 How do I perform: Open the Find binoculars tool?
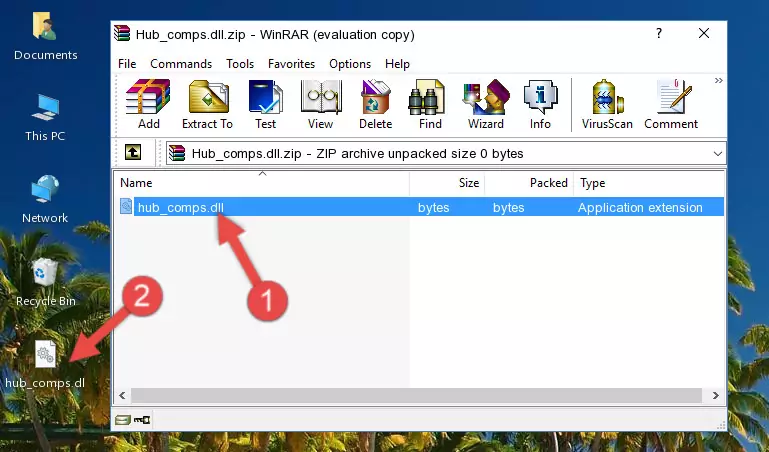[430, 104]
